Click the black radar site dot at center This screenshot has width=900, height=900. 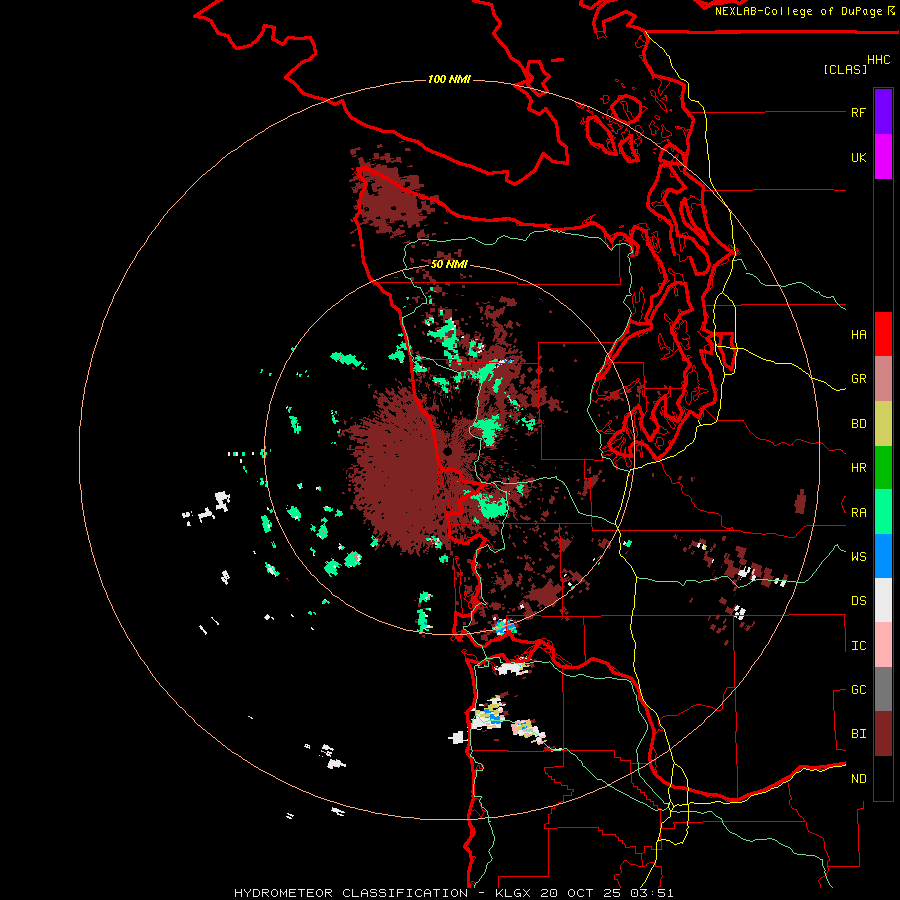coord(448,452)
